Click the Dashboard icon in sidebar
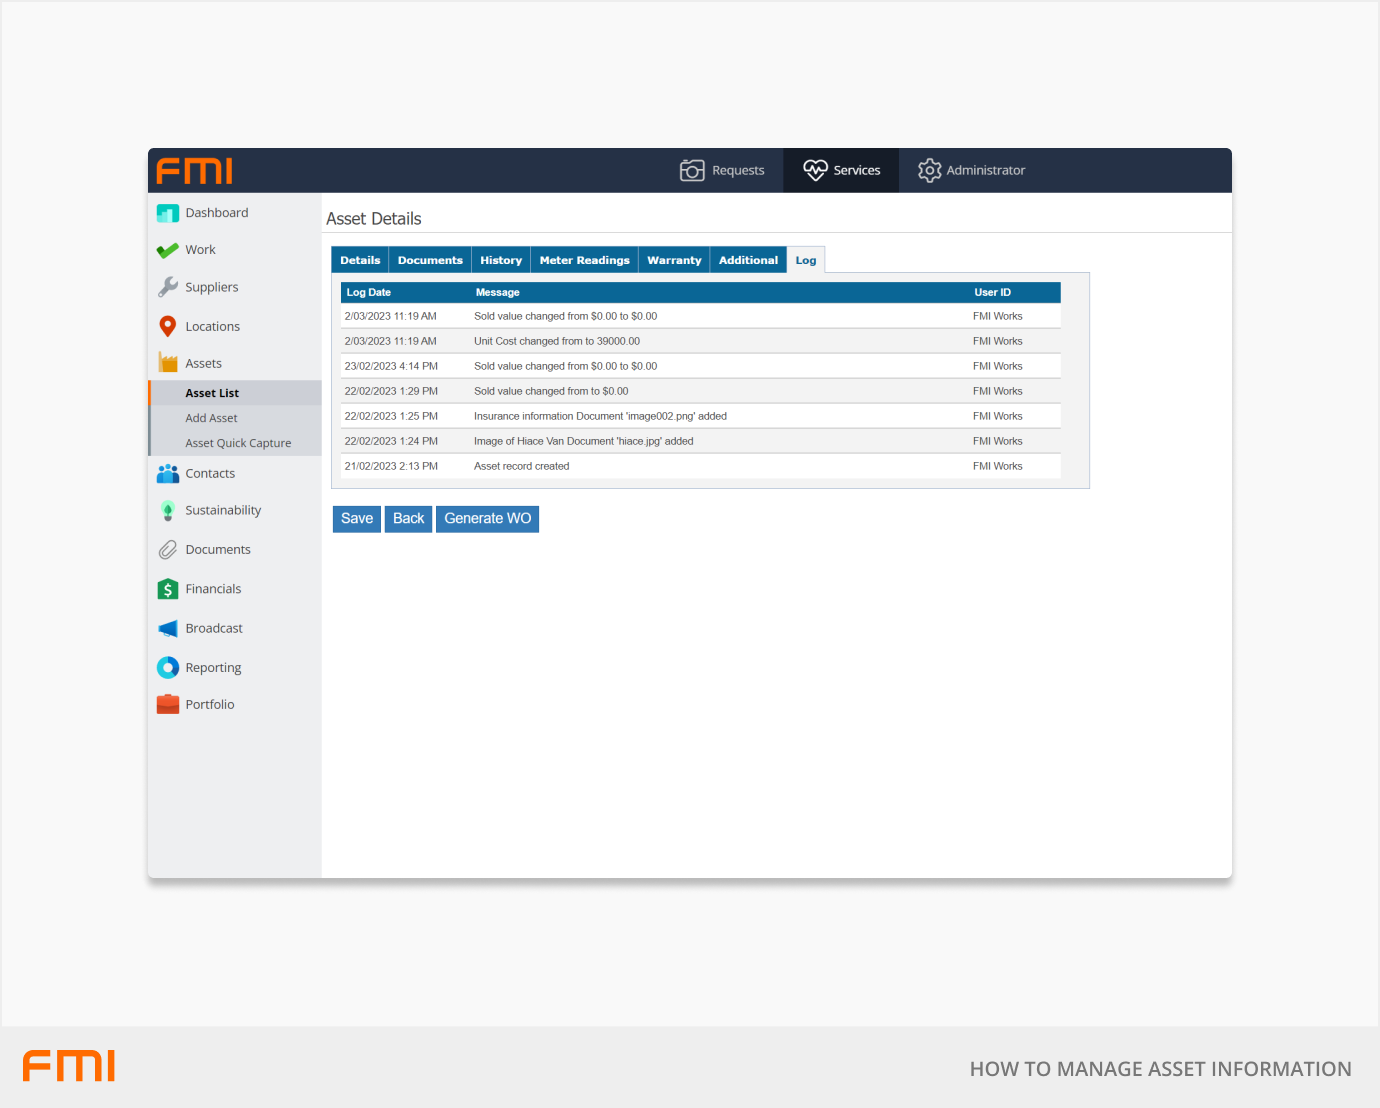The height and width of the screenshot is (1108, 1380). (x=167, y=213)
